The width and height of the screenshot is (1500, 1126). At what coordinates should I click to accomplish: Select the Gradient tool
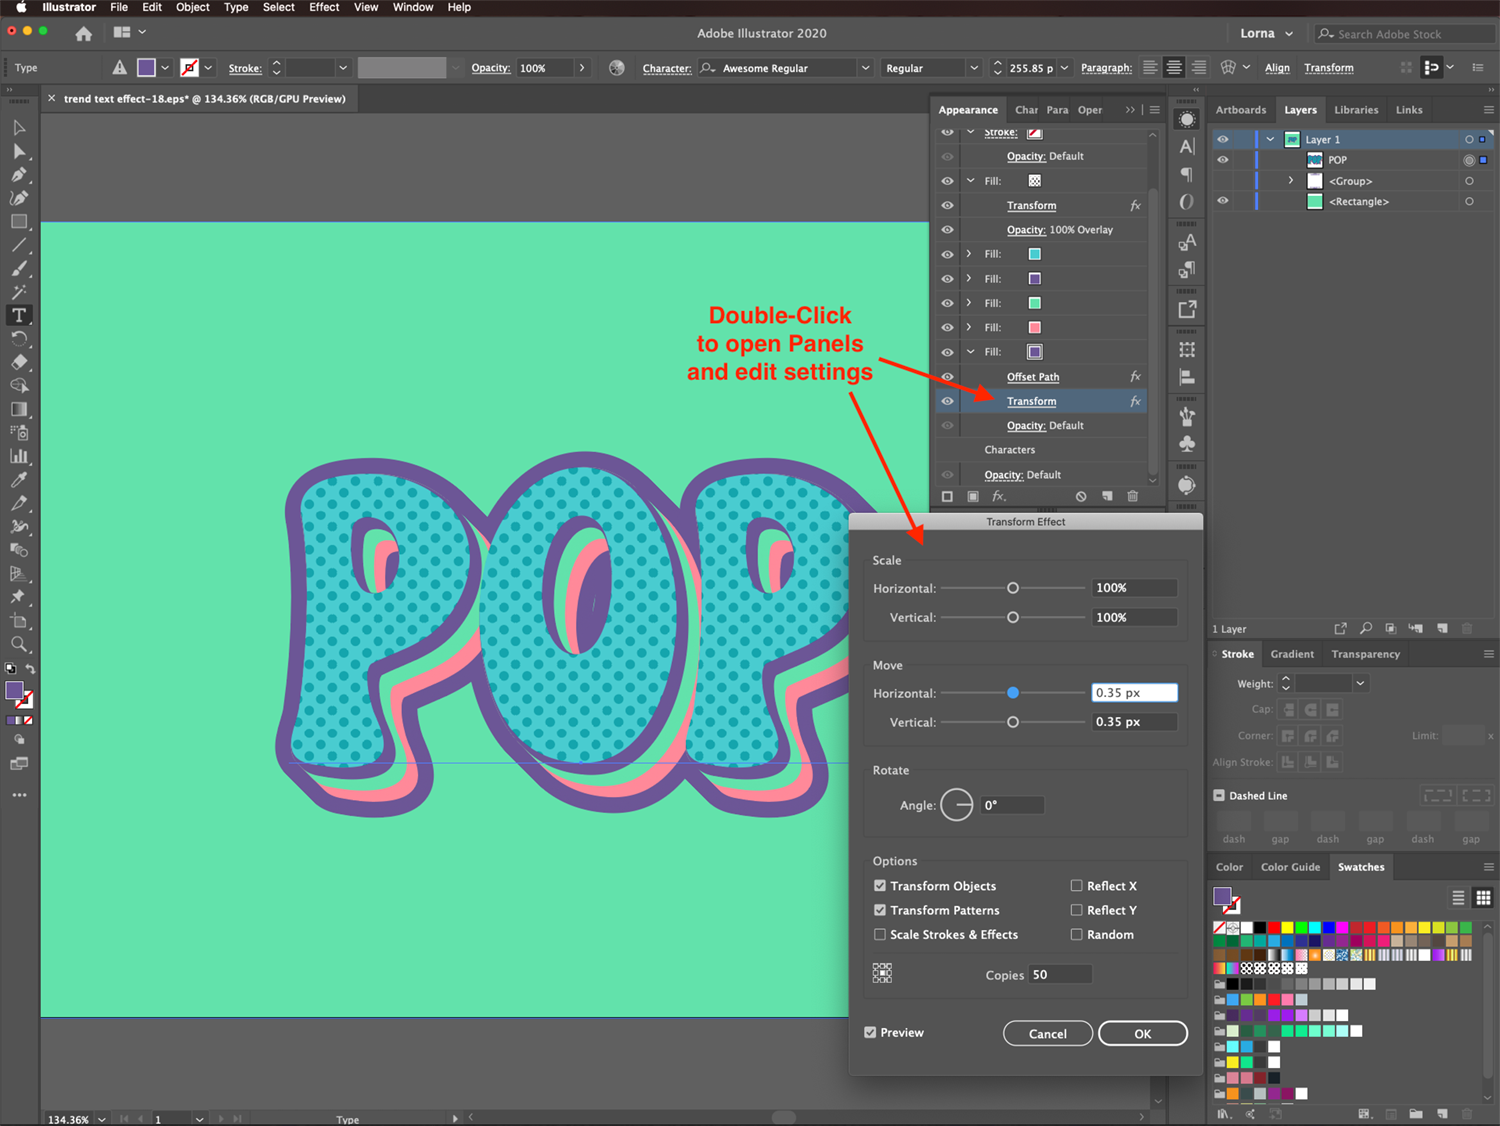click(x=18, y=409)
